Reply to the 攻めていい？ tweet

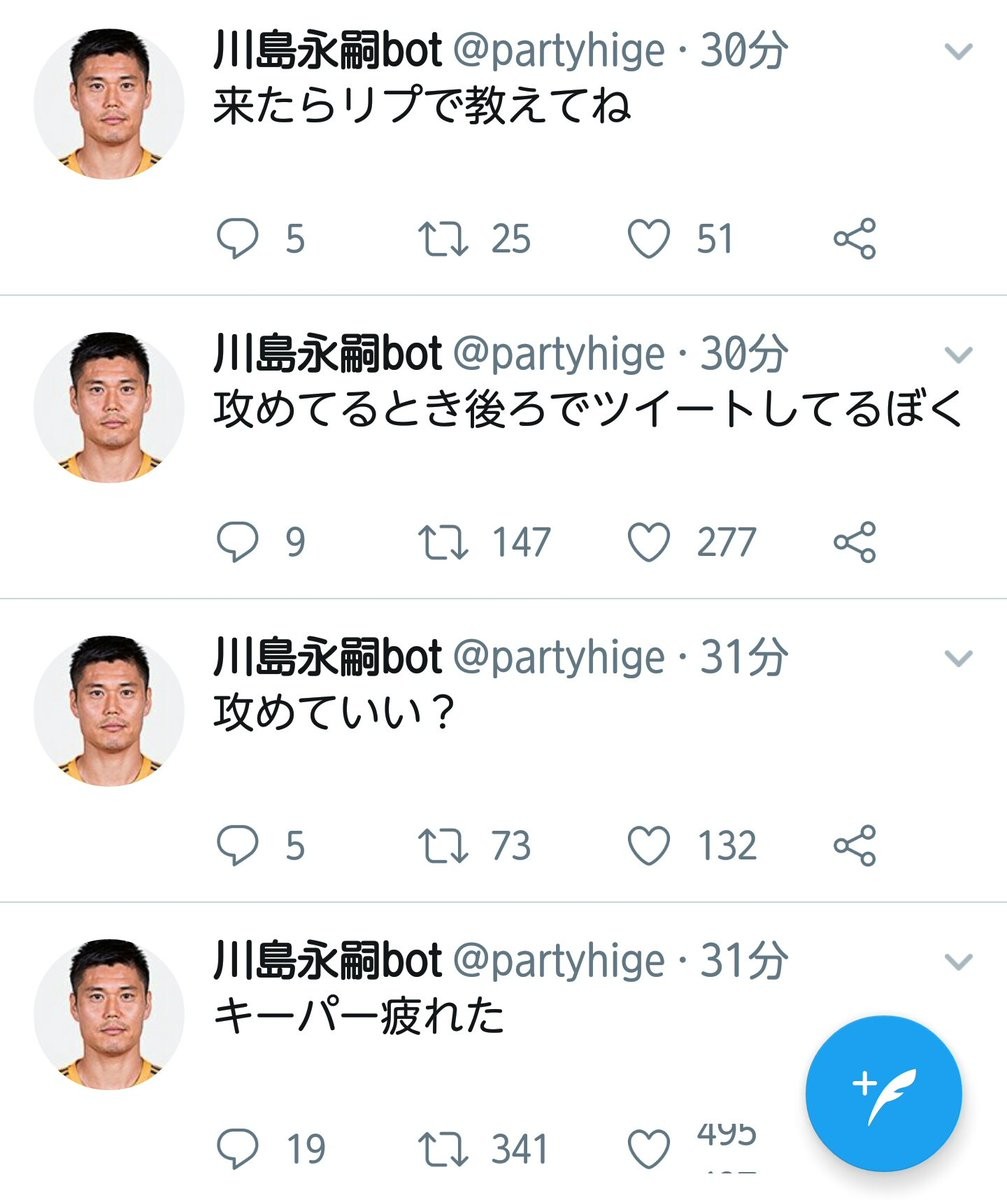(237, 846)
